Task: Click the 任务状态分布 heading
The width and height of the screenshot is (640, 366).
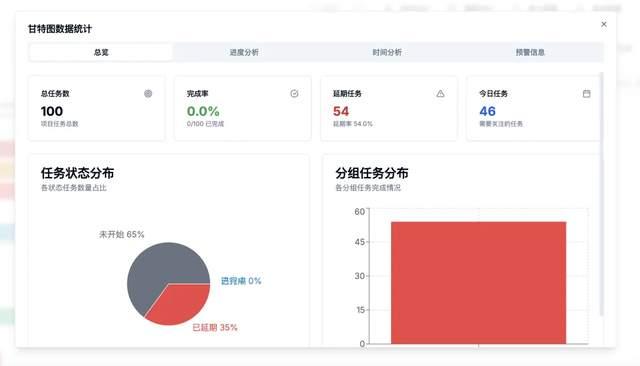Action: (x=77, y=173)
